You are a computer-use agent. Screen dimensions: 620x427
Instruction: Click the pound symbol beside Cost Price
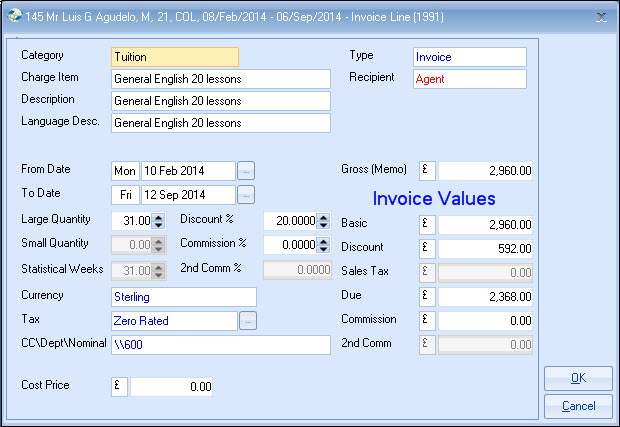(x=119, y=386)
